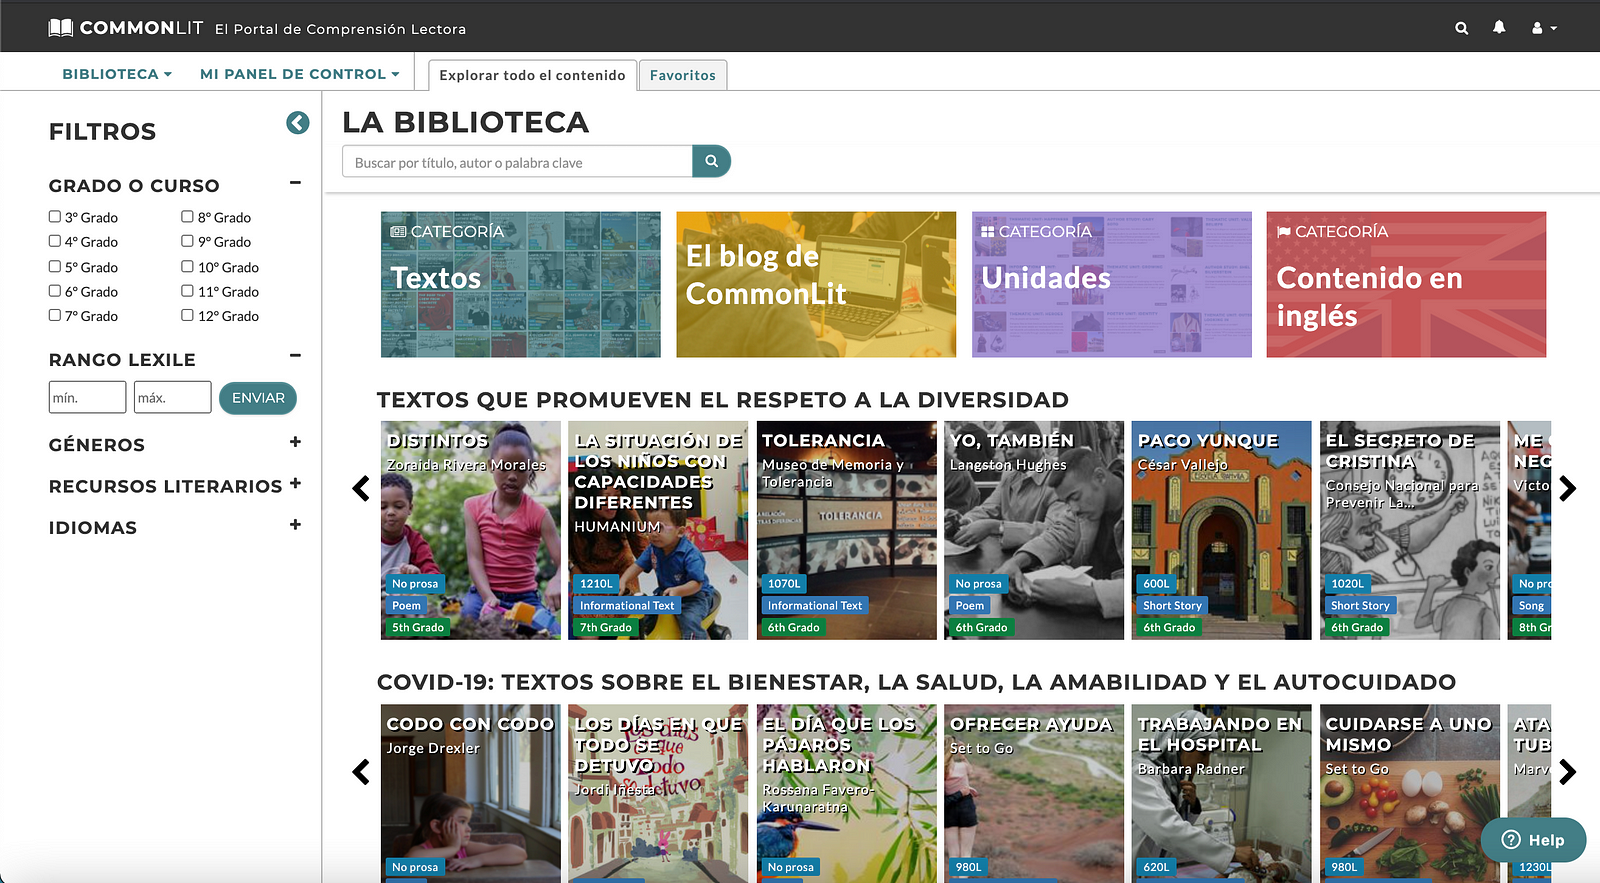This screenshot has height=883, width=1600.
Task: Go to next texts in diversidad carousel
Action: point(1567,489)
